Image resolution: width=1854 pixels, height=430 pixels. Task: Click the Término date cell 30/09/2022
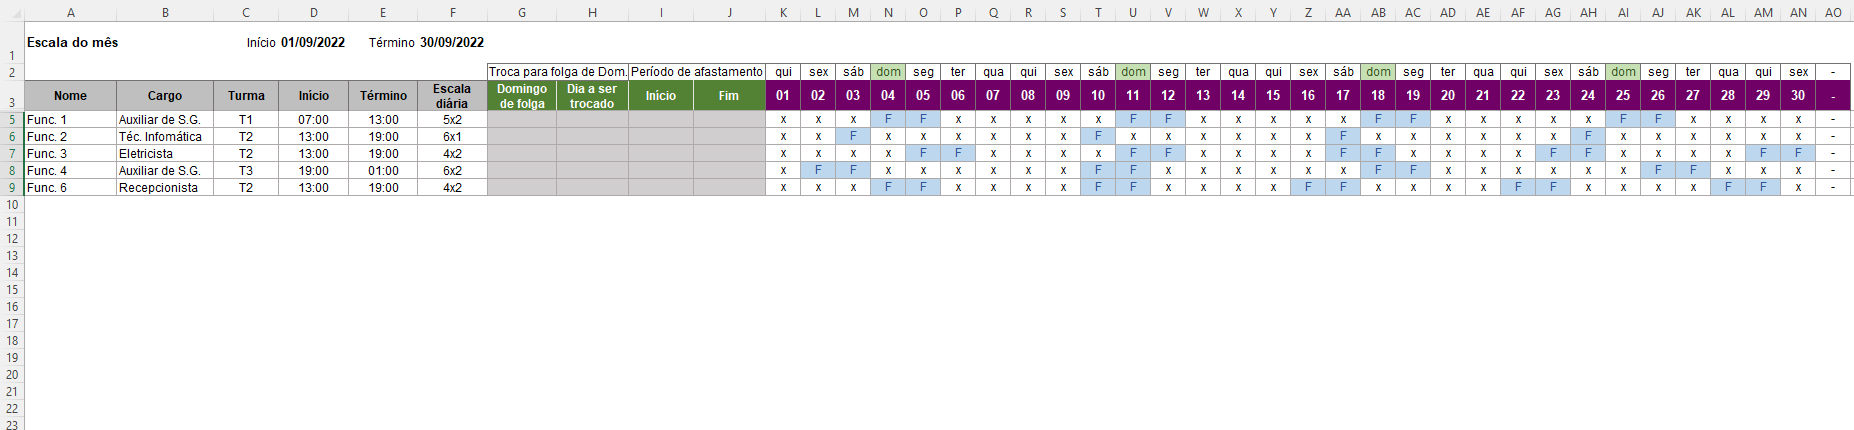coord(452,42)
